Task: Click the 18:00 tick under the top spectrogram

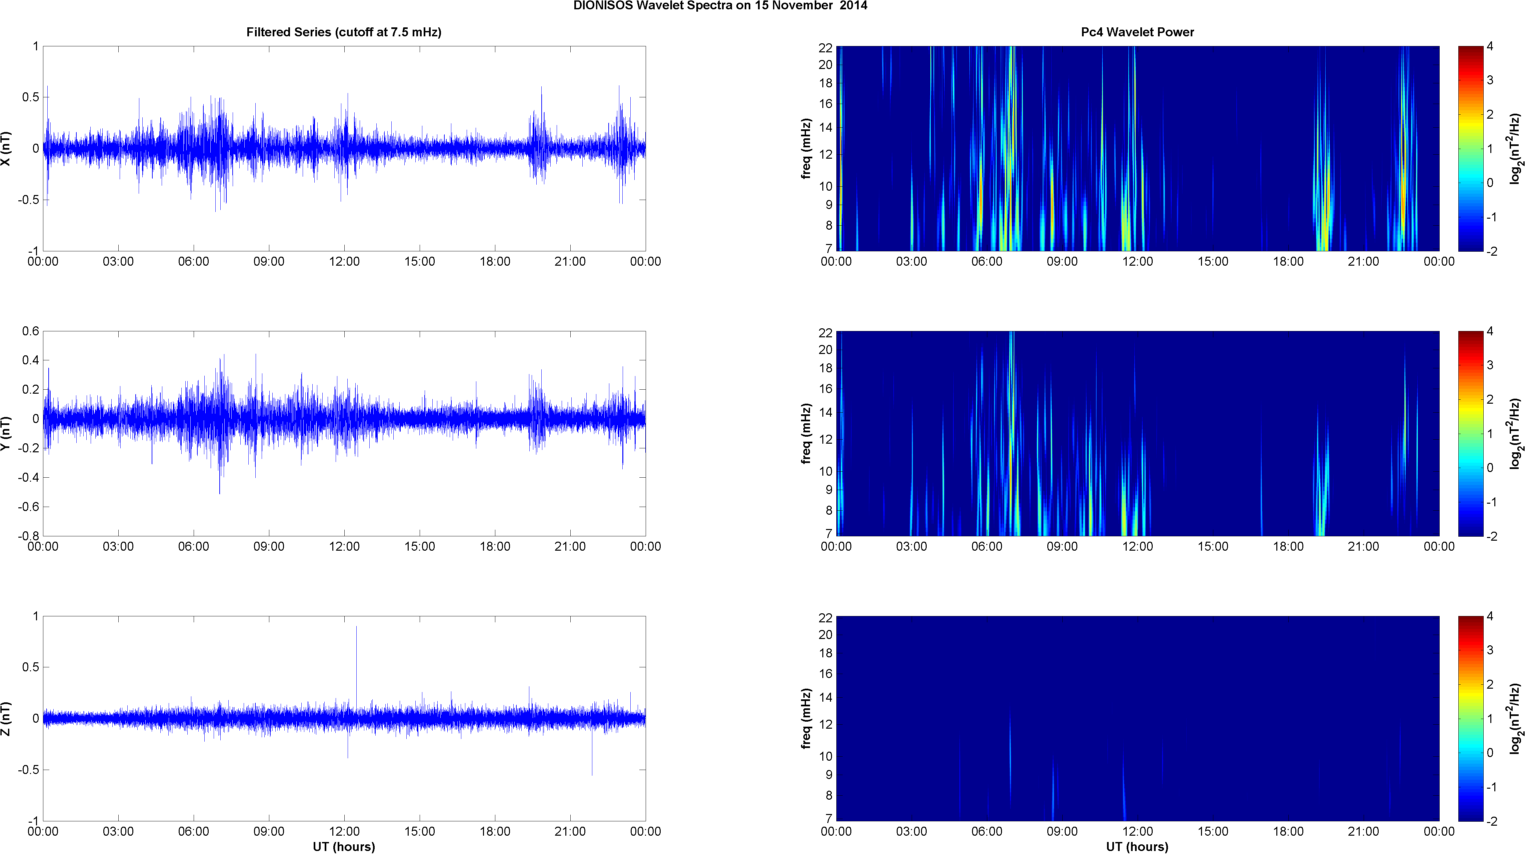Action: [x=1288, y=262]
